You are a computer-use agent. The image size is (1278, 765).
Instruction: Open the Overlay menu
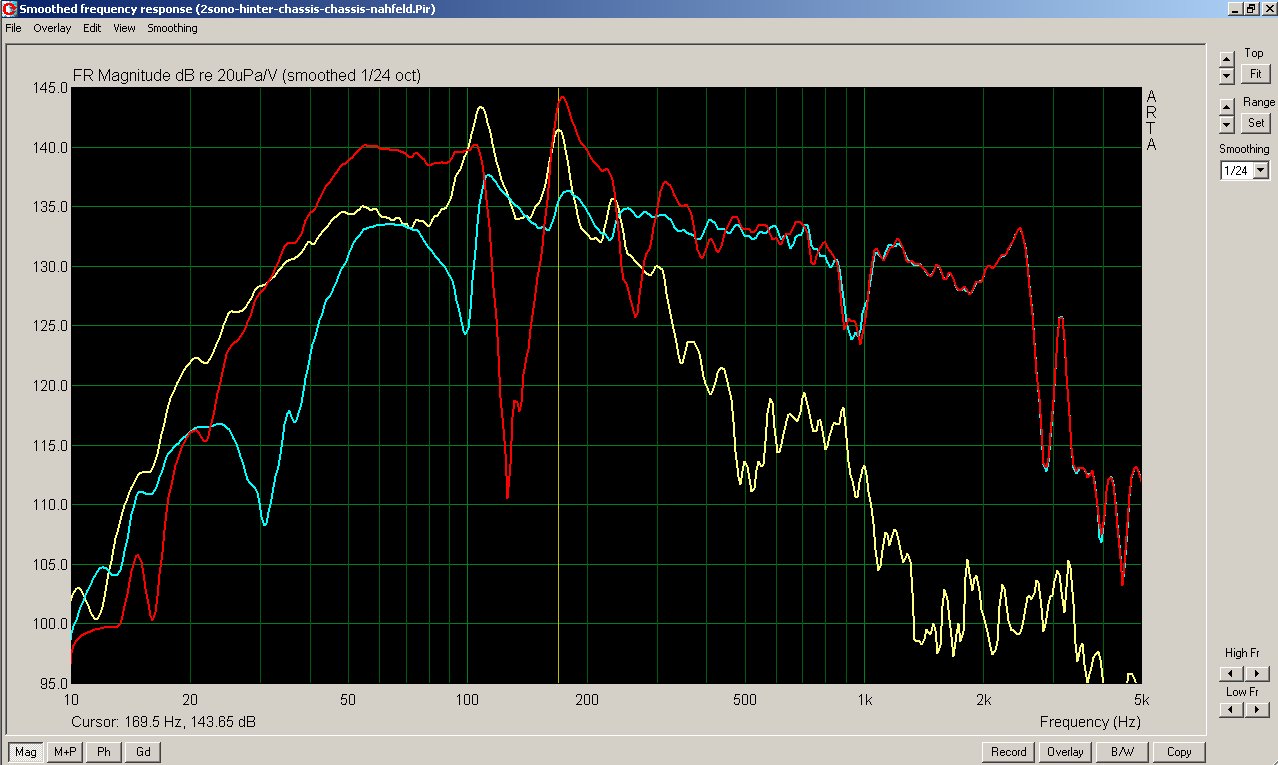(x=52, y=28)
